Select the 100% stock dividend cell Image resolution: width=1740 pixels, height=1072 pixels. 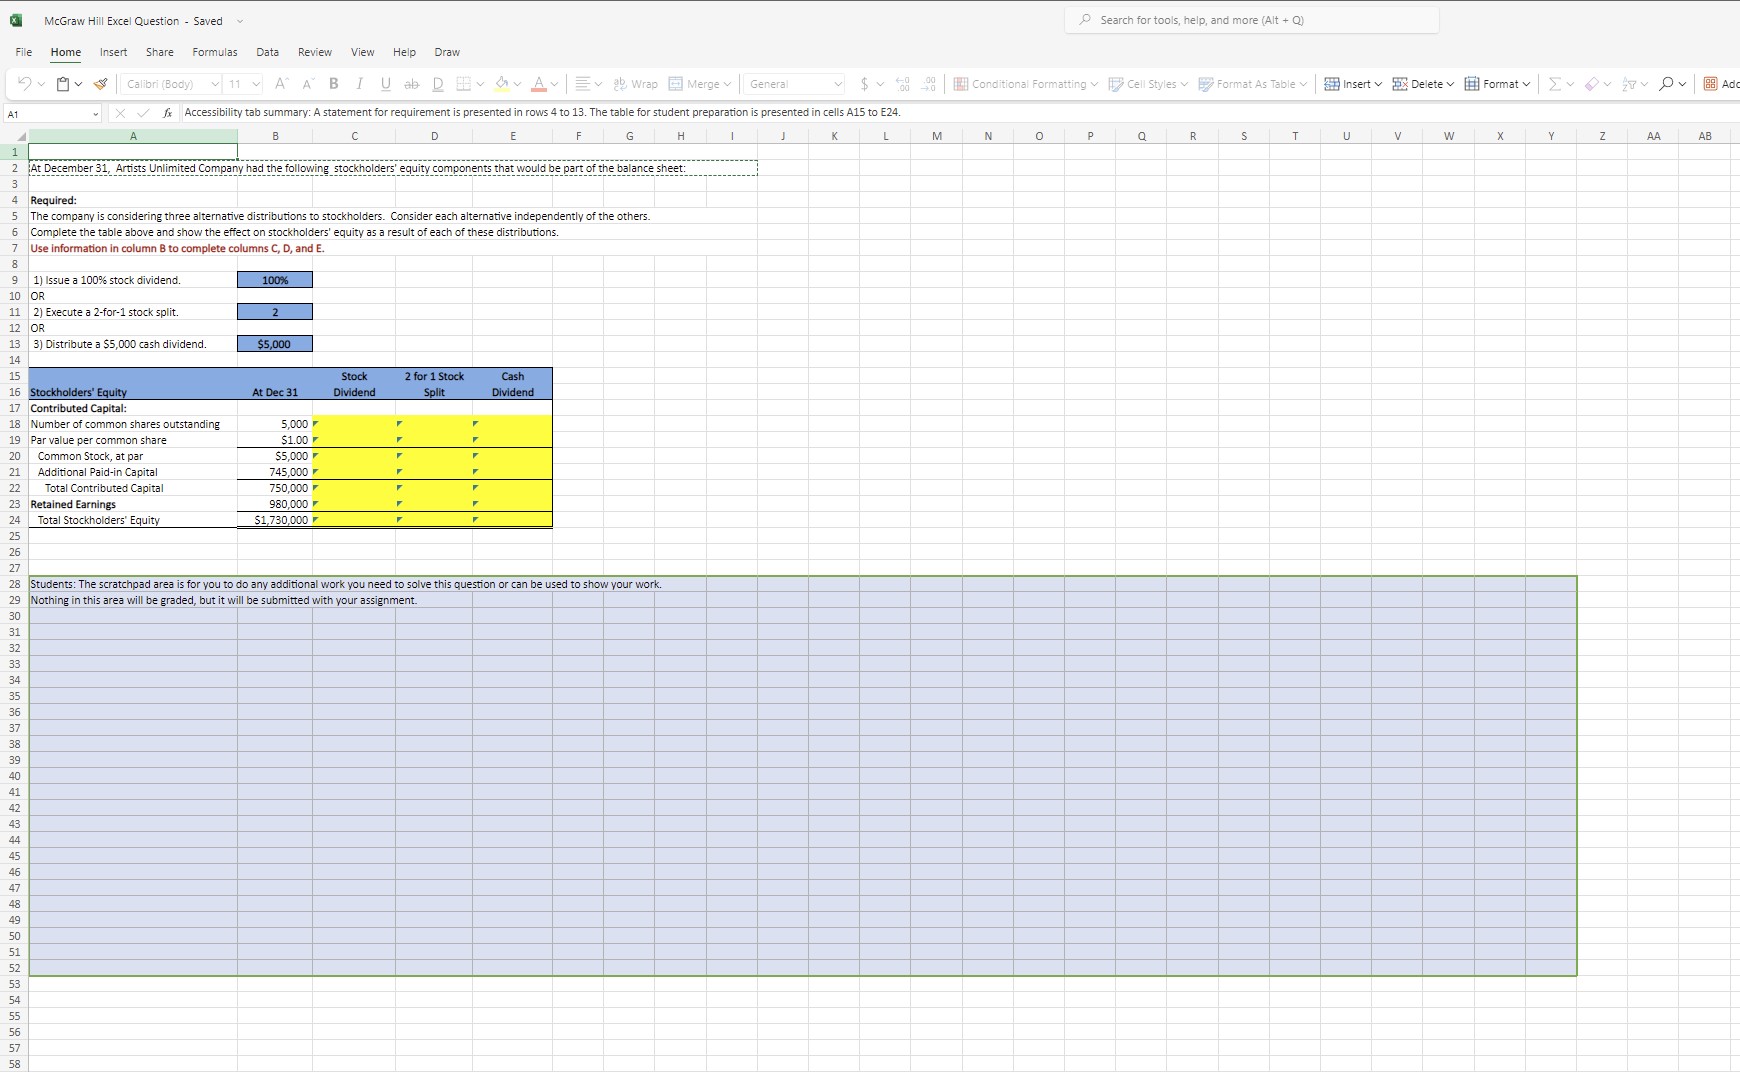click(275, 280)
